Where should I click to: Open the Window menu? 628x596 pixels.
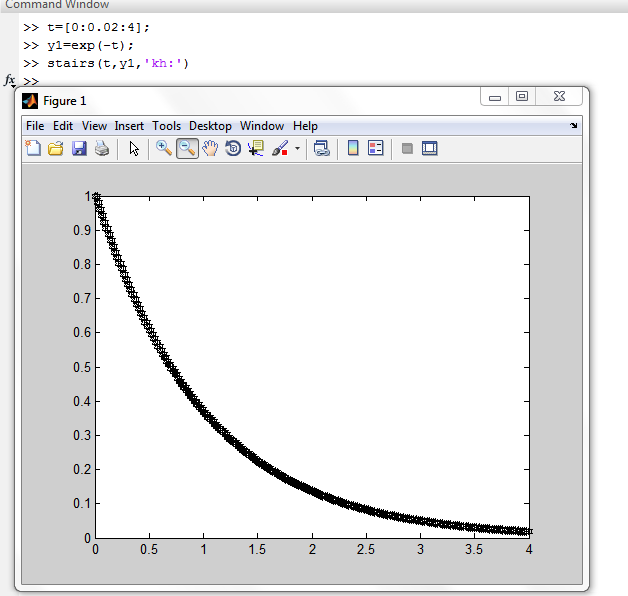[x=262, y=126]
